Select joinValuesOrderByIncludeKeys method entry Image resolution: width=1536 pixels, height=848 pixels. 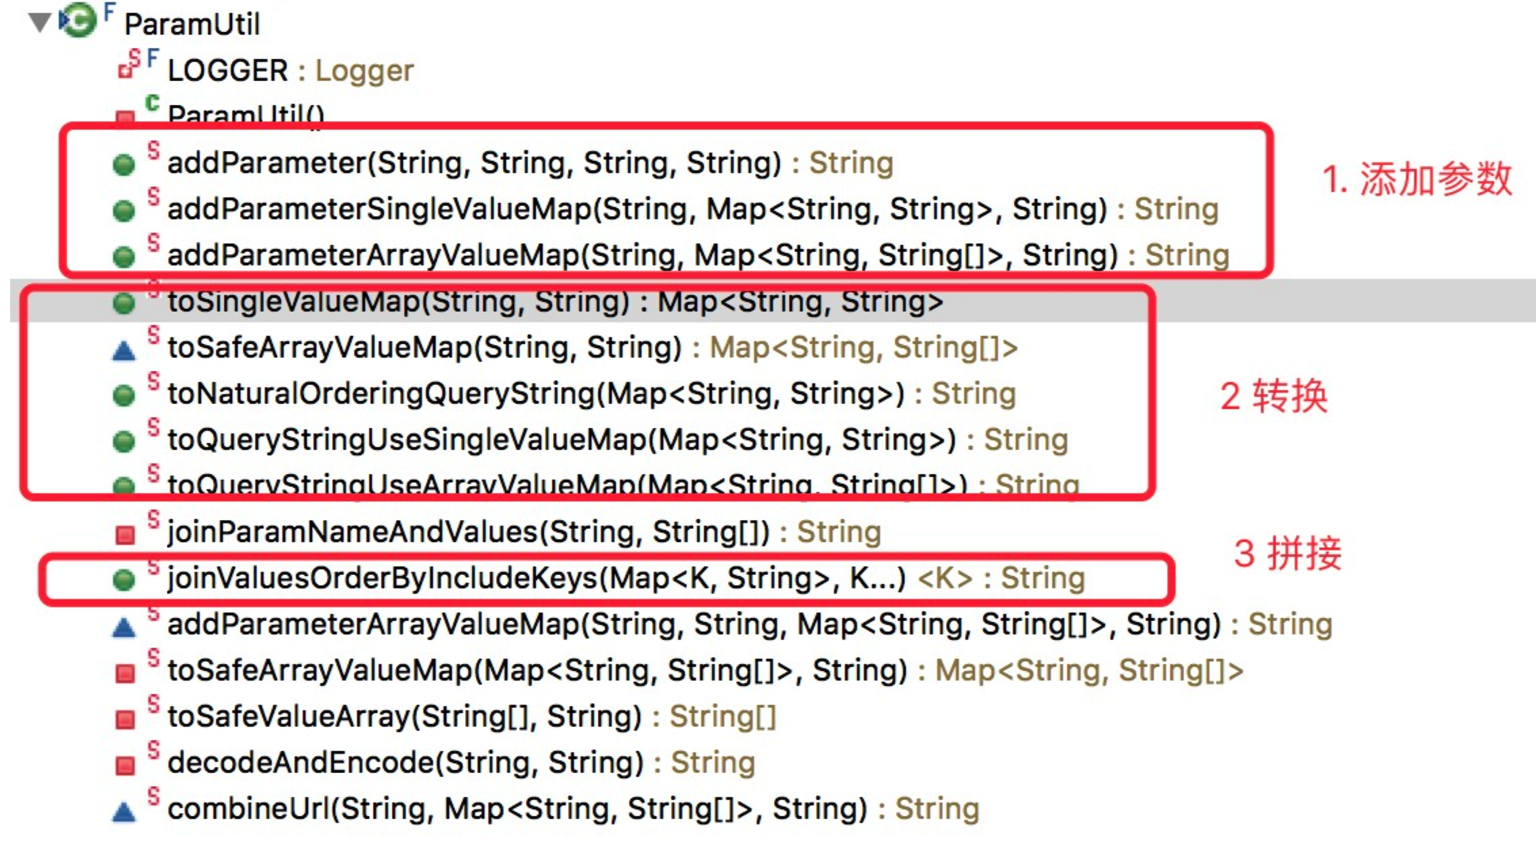[x=625, y=578]
